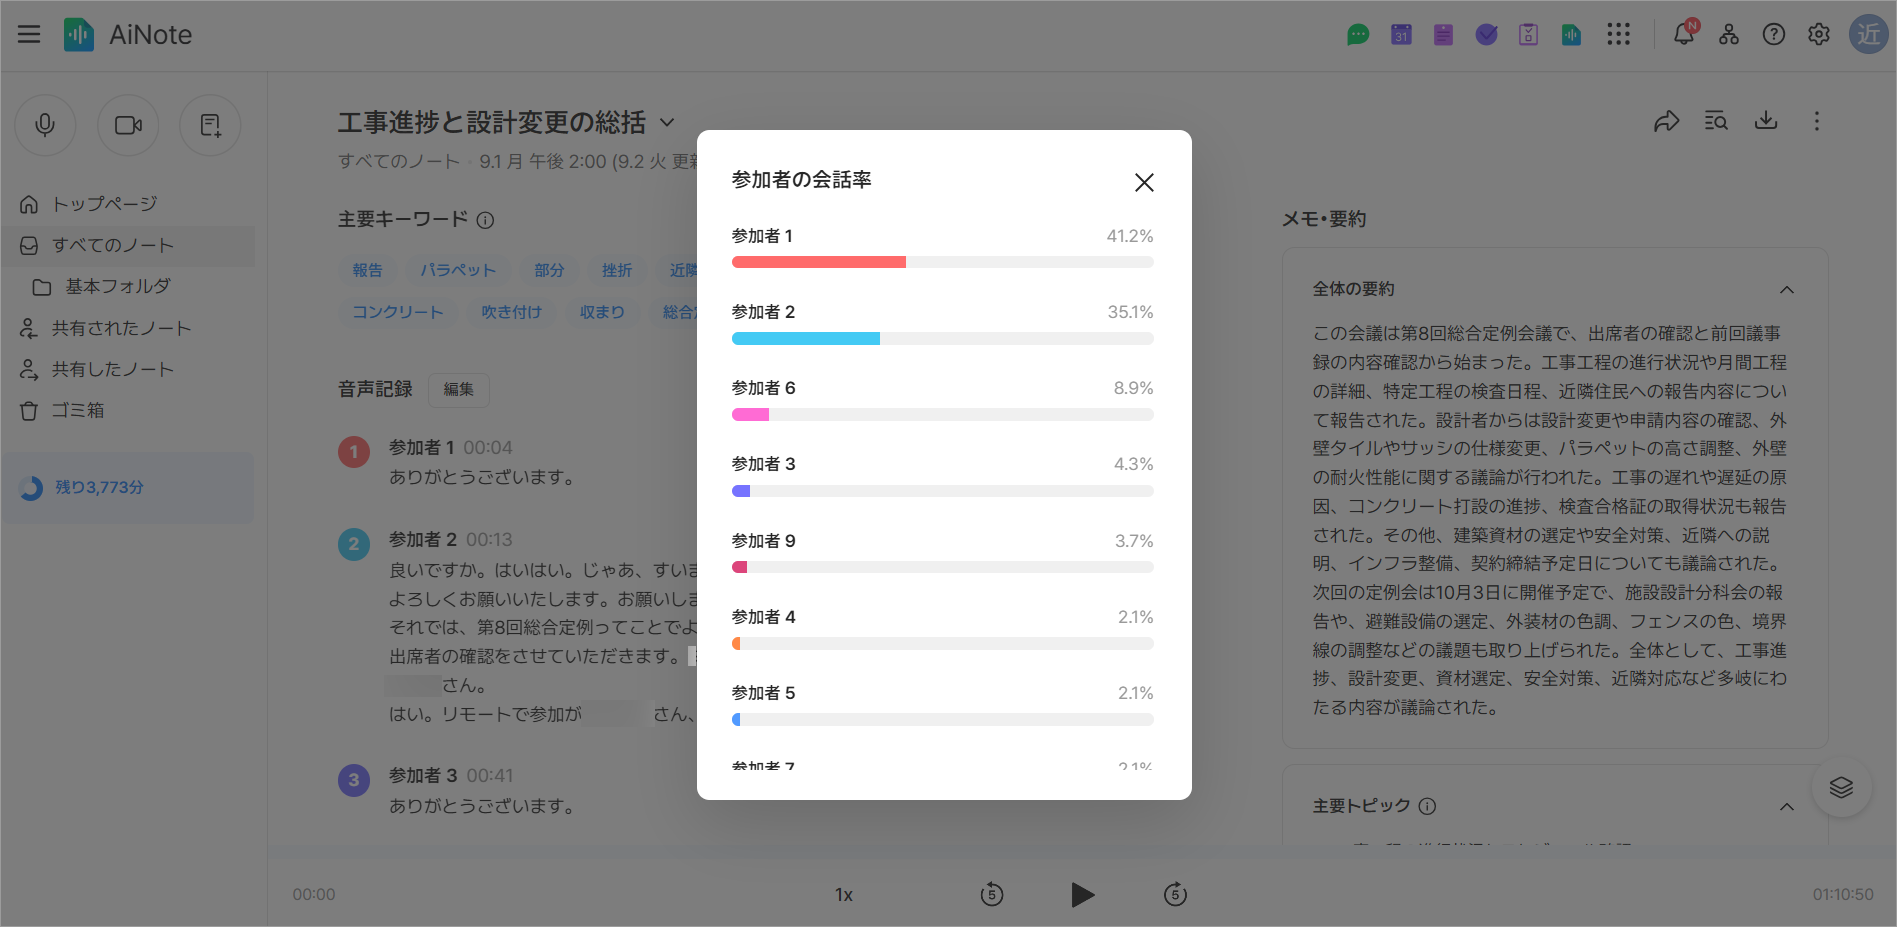
Task: Open the share note arrow icon
Action: [x=1666, y=122]
